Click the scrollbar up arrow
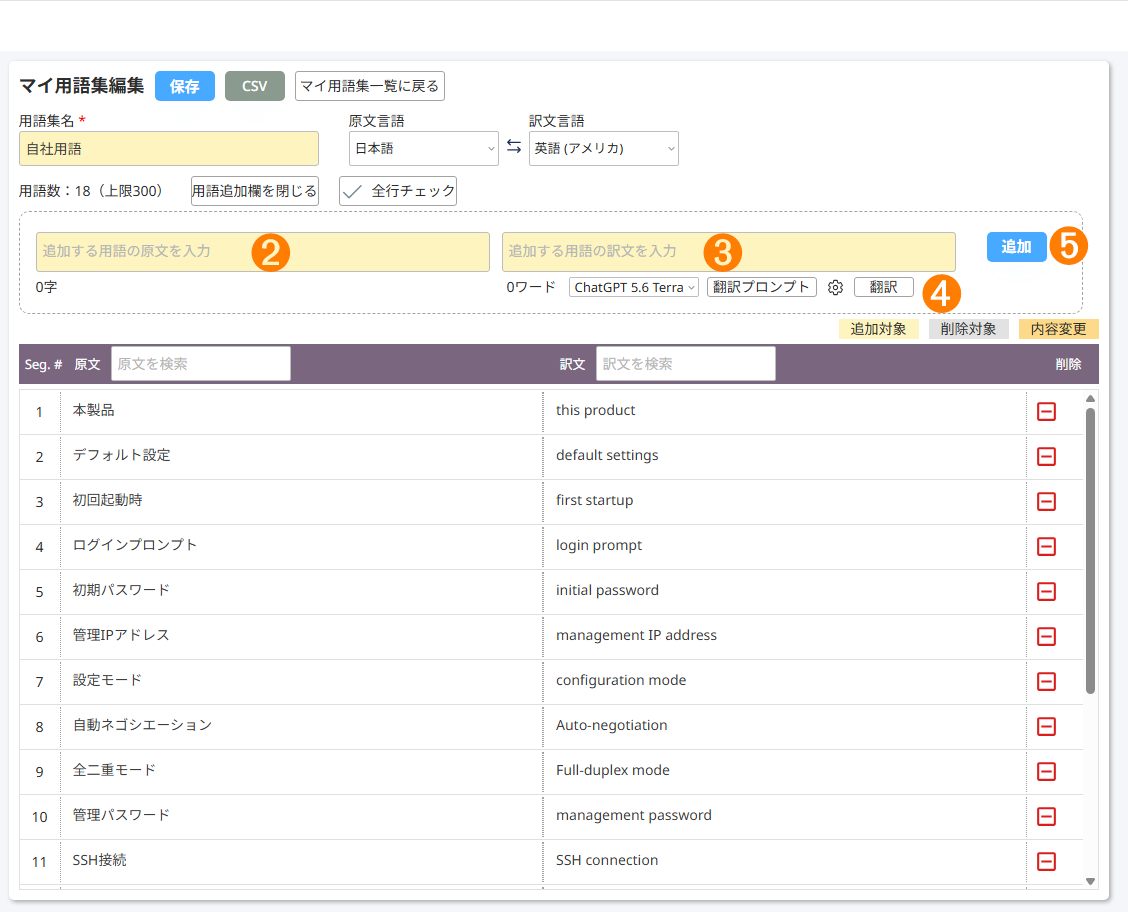The width and height of the screenshot is (1128, 913). click(x=1091, y=399)
